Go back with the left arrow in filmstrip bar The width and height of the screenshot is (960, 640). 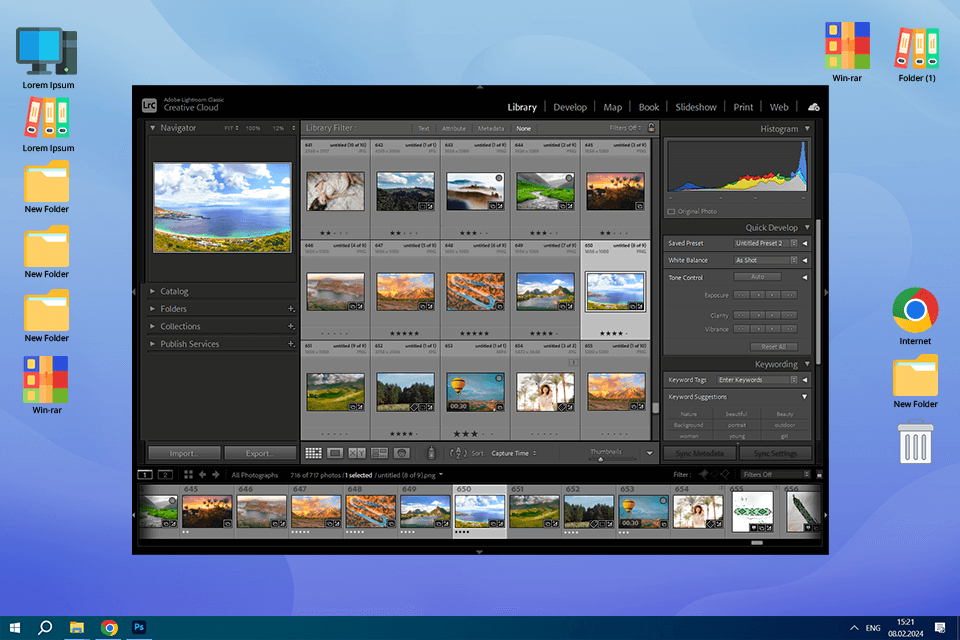[202, 475]
